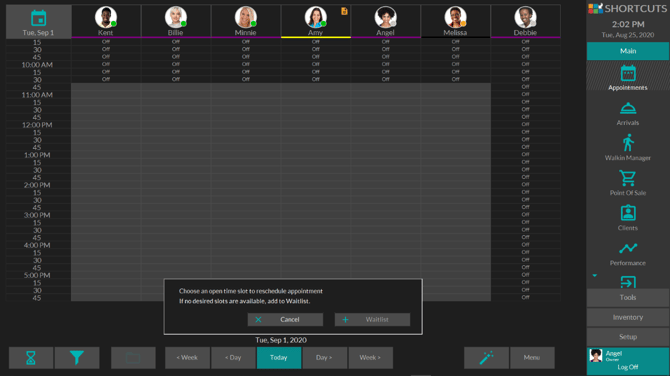Screen dimensions: 670x376
Task: Open the Clients icon
Action: point(628,213)
